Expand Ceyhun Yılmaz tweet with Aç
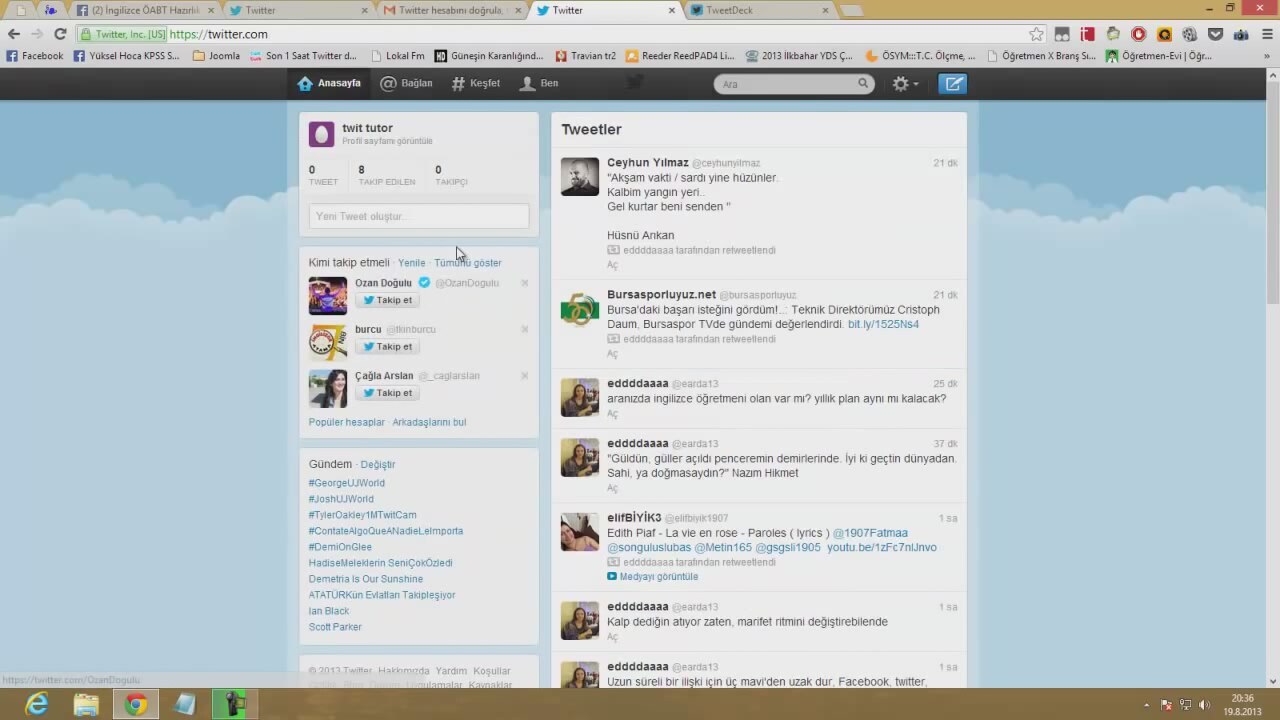This screenshot has width=1280, height=720. pyautogui.click(x=613, y=265)
